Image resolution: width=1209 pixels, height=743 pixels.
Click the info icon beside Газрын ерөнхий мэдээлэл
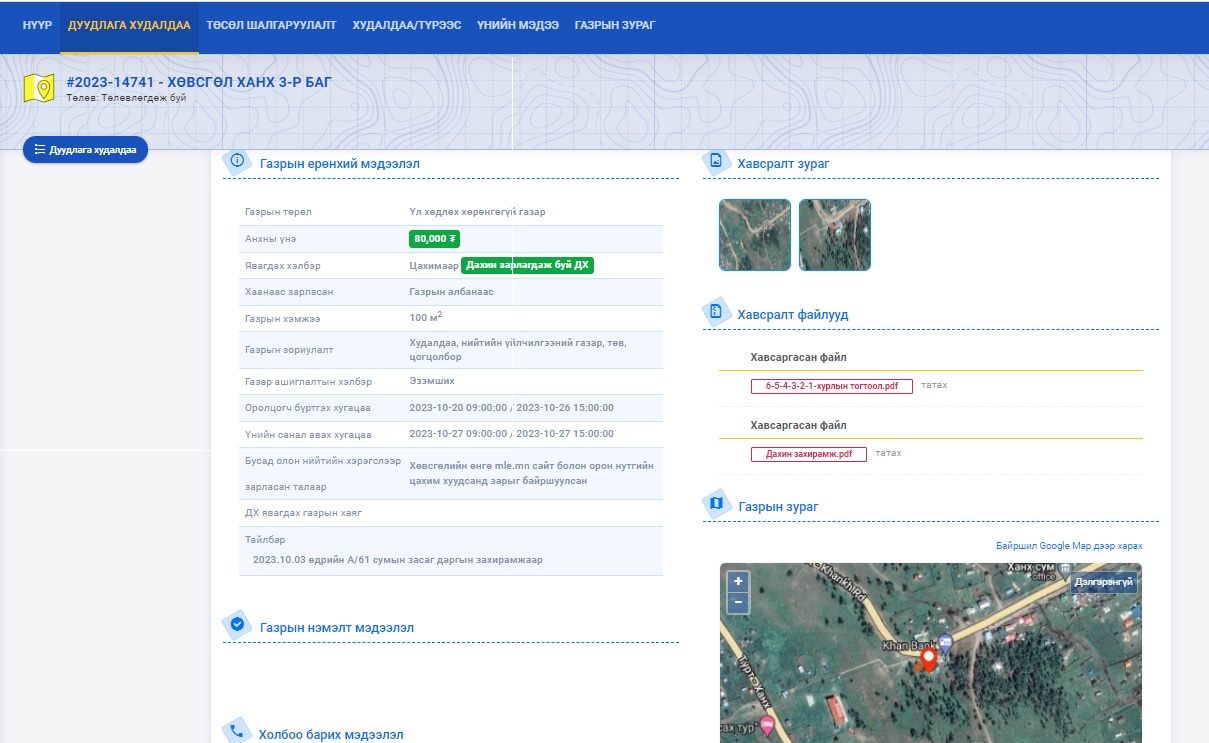point(237,160)
